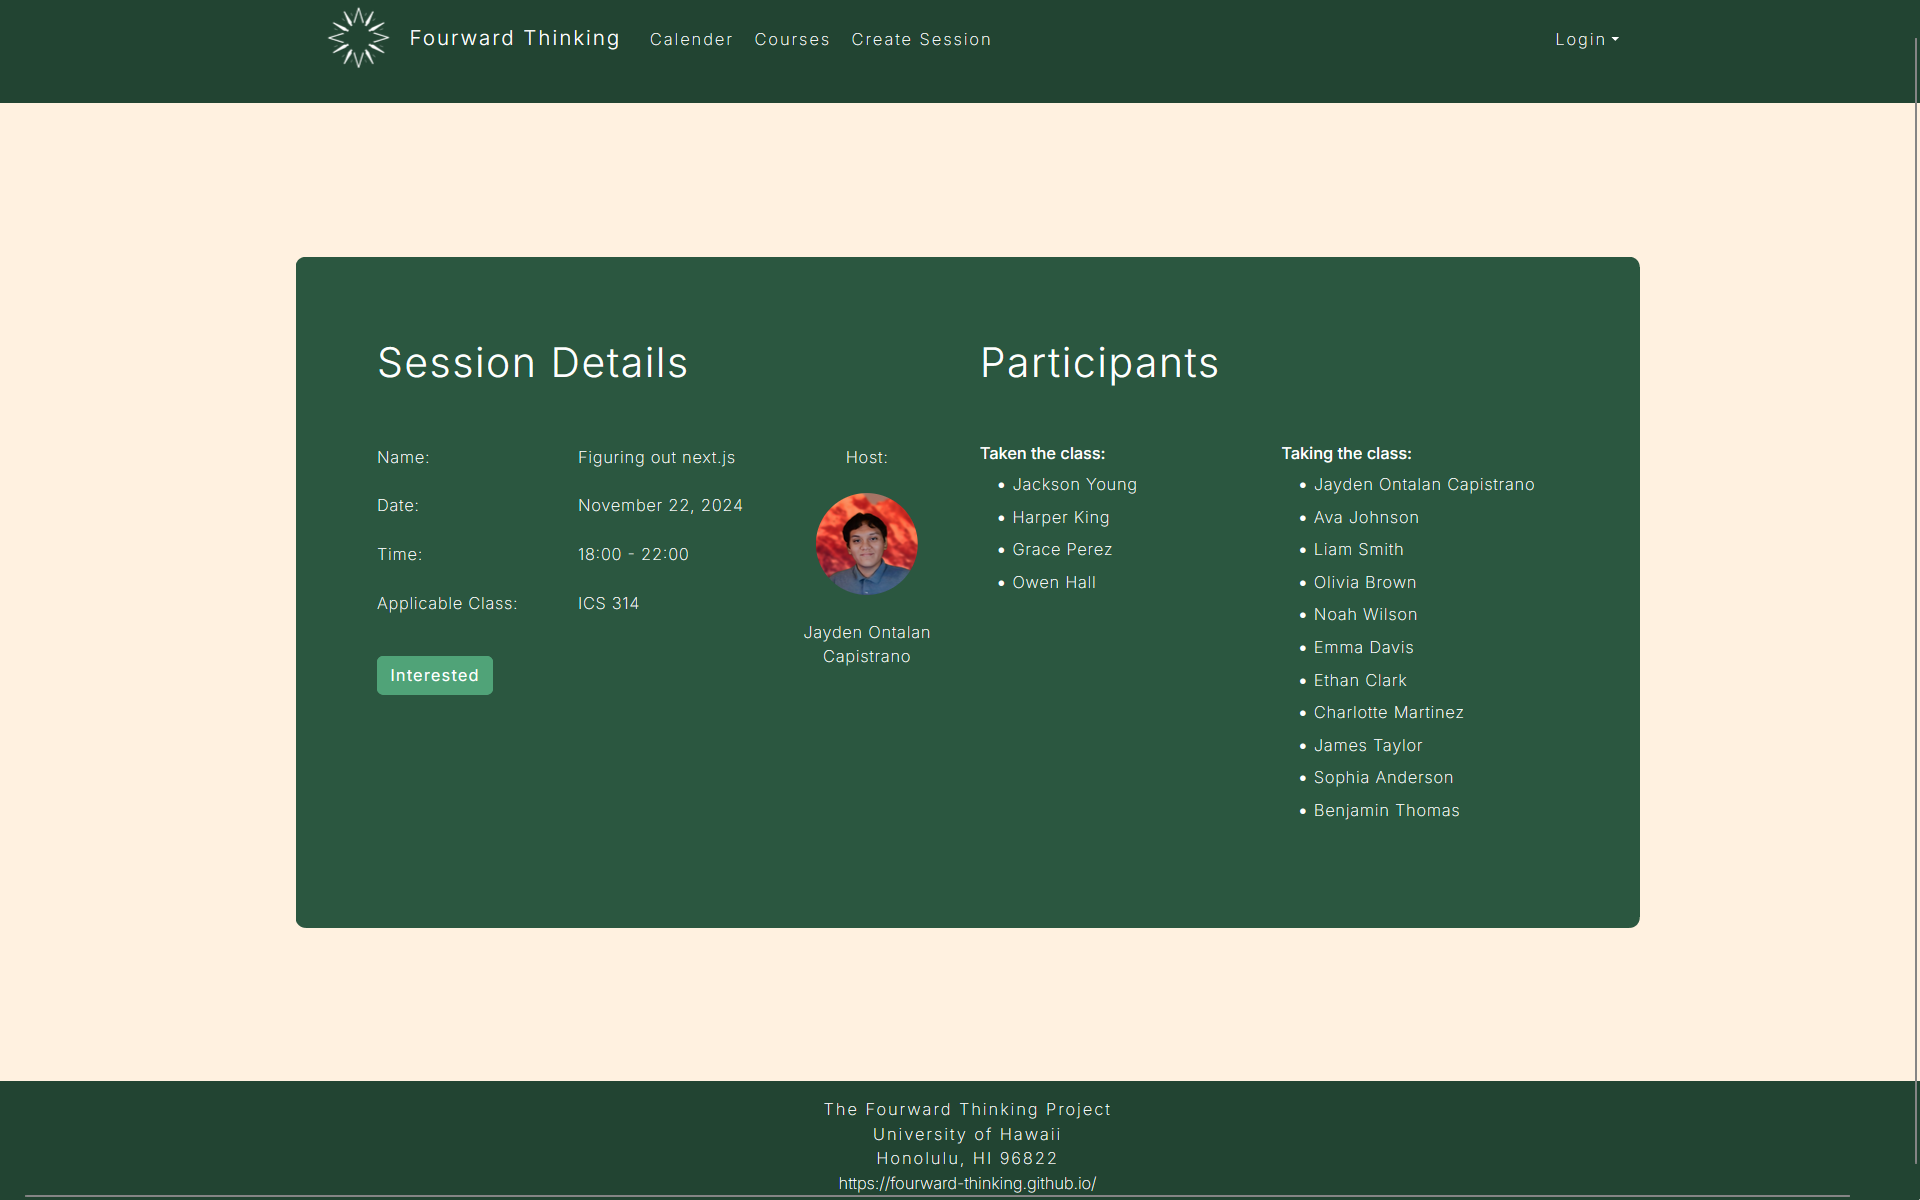This screenshot has width=1920, height=1200.
Task: Click host Jayden Ontalan Capistrano's profile photo
Action: pyautogui.click(x=866, y=543)
